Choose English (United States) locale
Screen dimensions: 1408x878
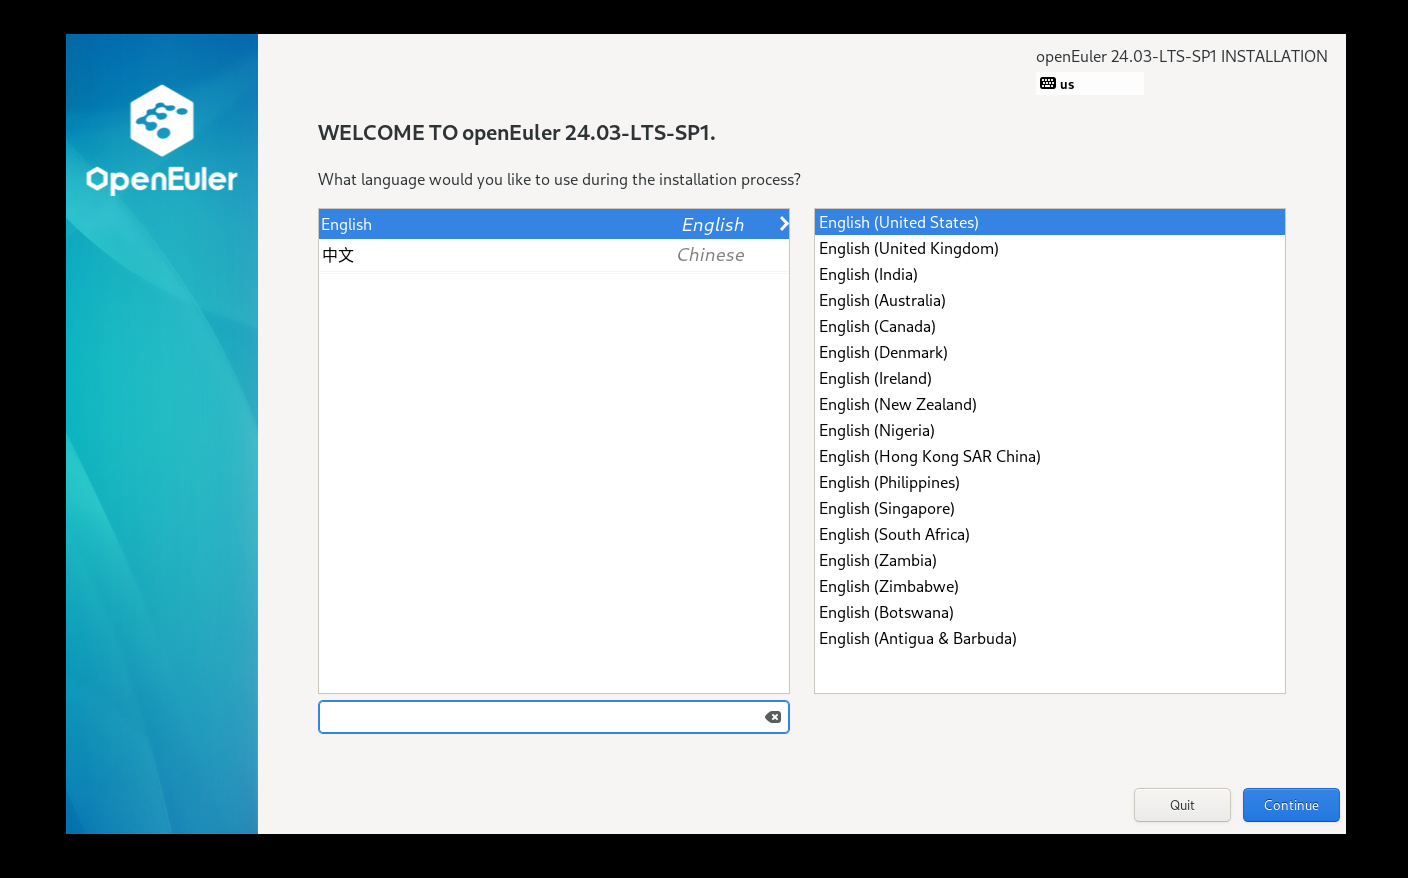pos(1050,222)
